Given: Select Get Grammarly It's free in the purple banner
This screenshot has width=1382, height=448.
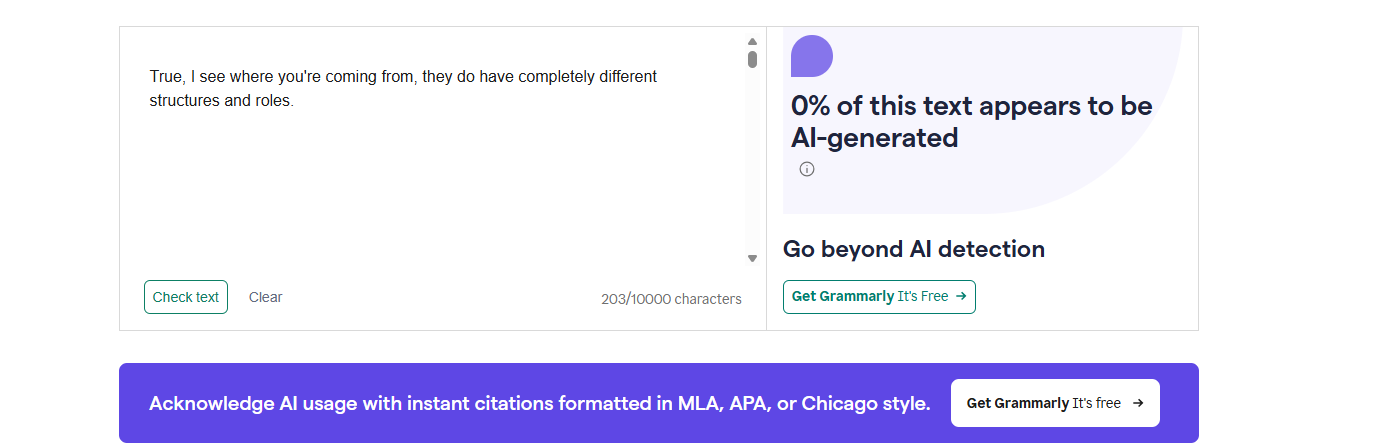Looking at the screenshot, I should click(x=1055, y=403).
